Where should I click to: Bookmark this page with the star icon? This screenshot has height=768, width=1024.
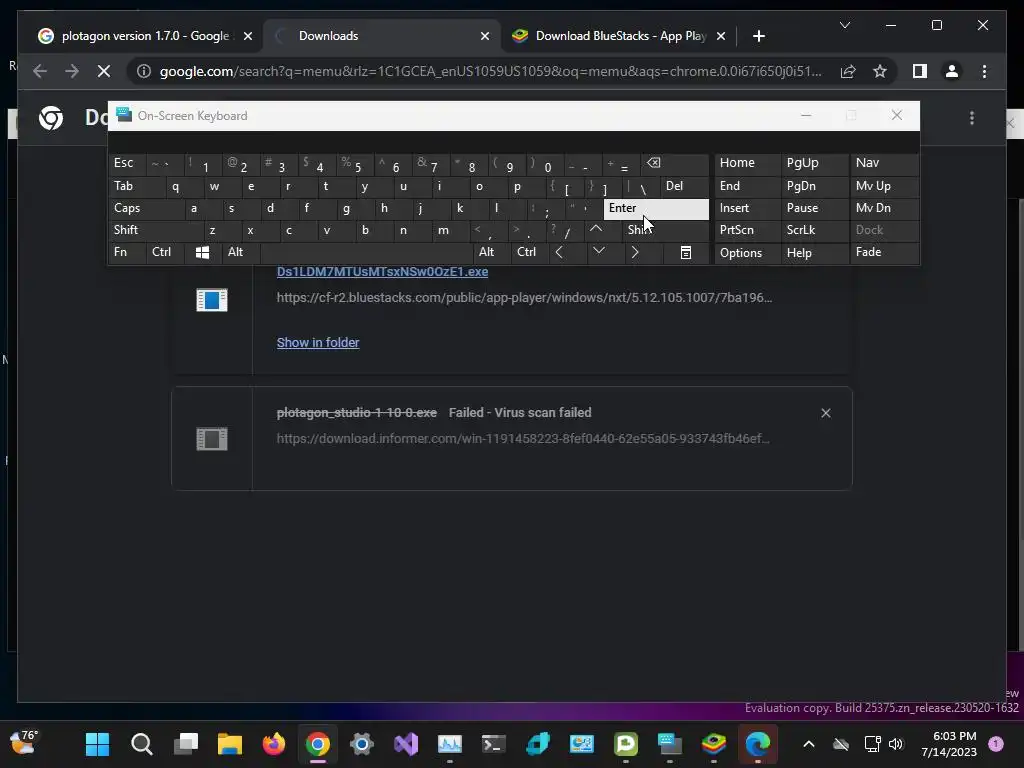click(x=880, y=71)
